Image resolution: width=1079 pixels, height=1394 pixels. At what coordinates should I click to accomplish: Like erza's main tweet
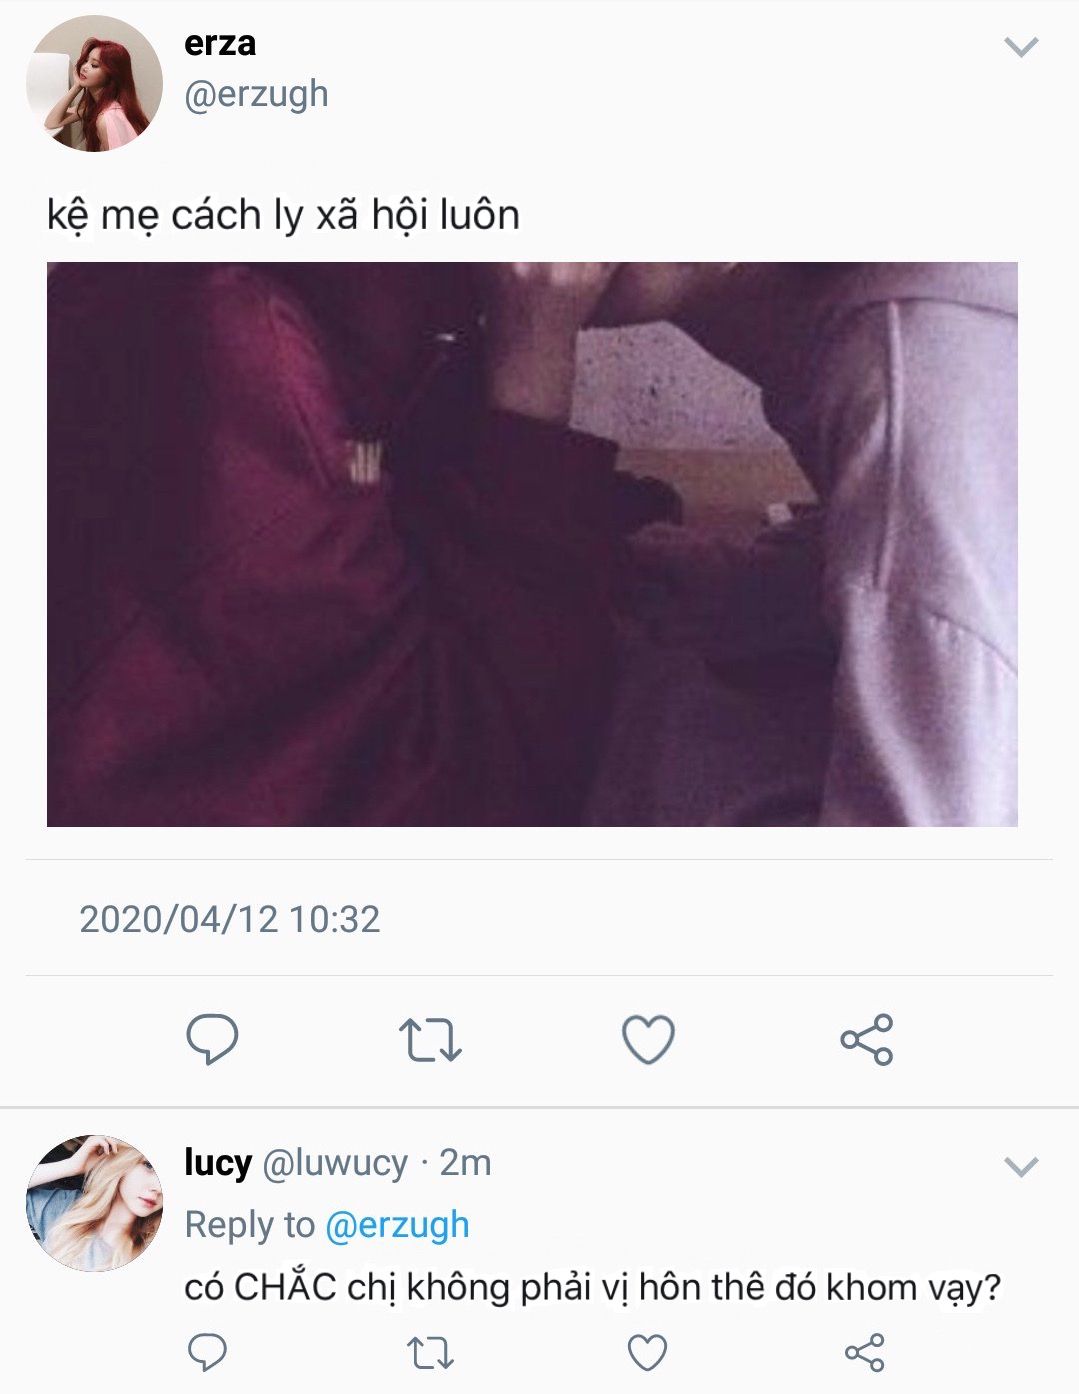(x=648, y=1040)
